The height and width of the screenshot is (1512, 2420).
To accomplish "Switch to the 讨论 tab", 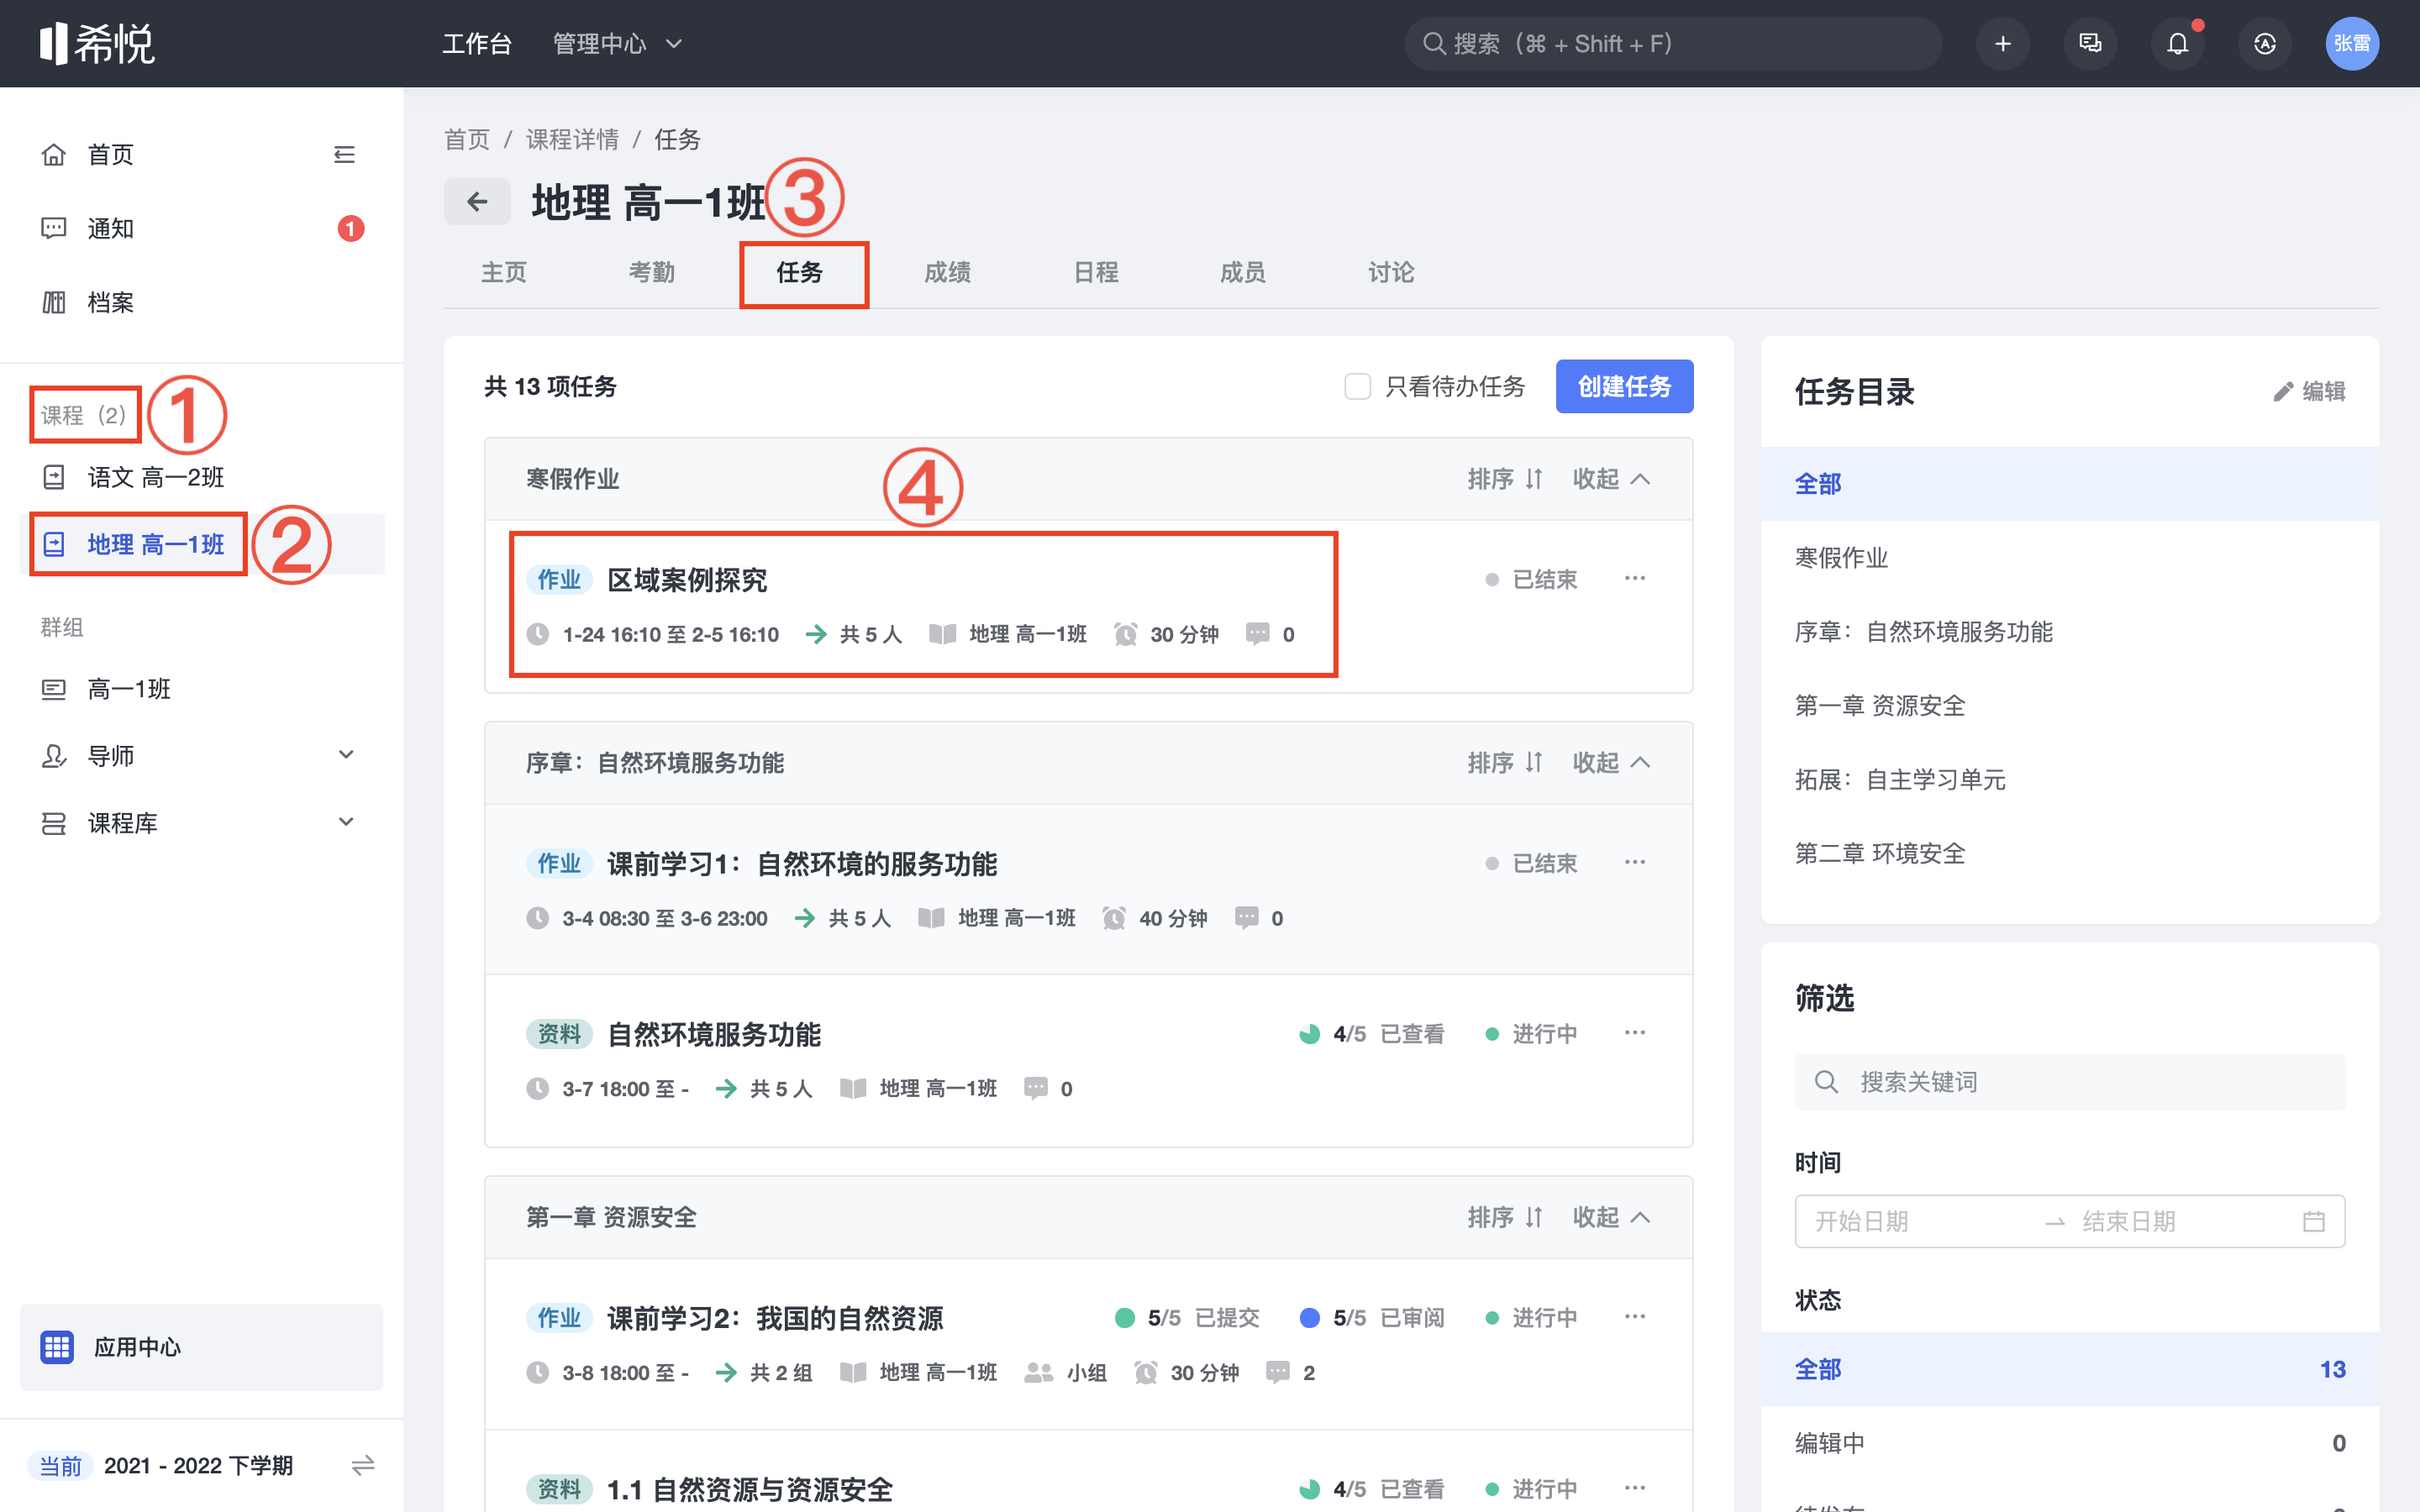I will [x=1391, y=272].
